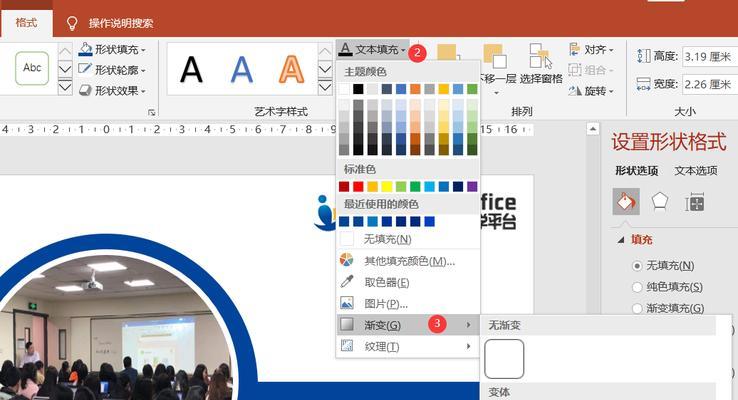Click the gradient square icon
This screenshot has height=400, width=738.
point(347,324)
